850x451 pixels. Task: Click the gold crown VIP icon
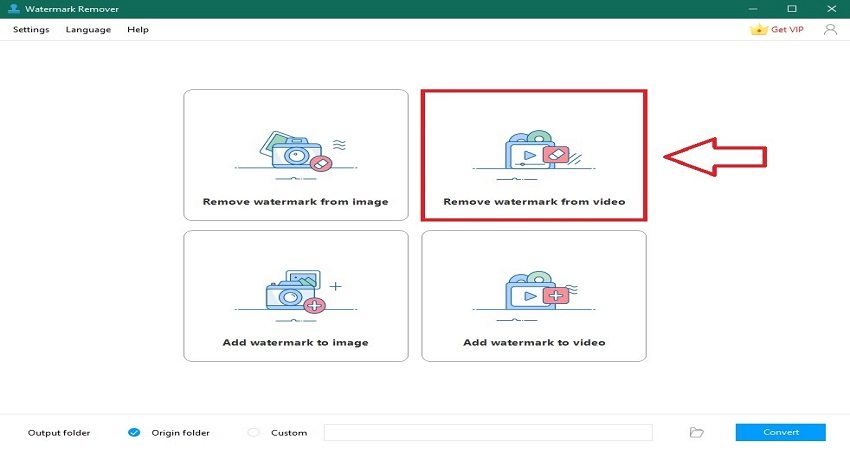point(759,30)
